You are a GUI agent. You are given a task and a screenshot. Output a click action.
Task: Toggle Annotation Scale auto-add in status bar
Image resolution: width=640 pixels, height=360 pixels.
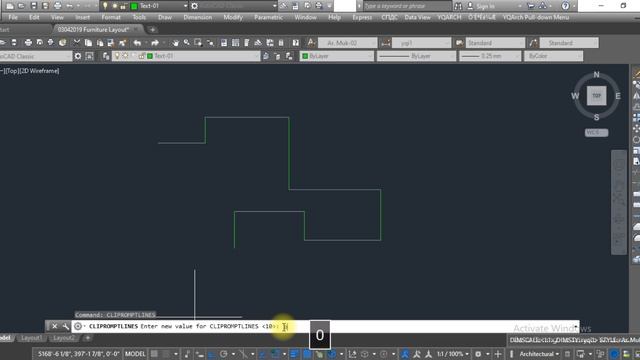[416, 354]
